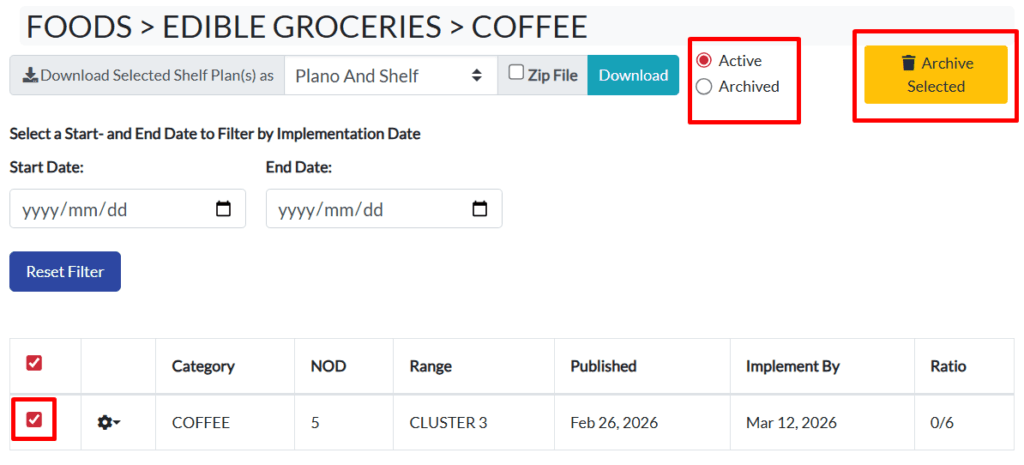The width and height of the screenshot is (1024, 465).
Task: Click the Implement By column header
Action: point(792,366)
